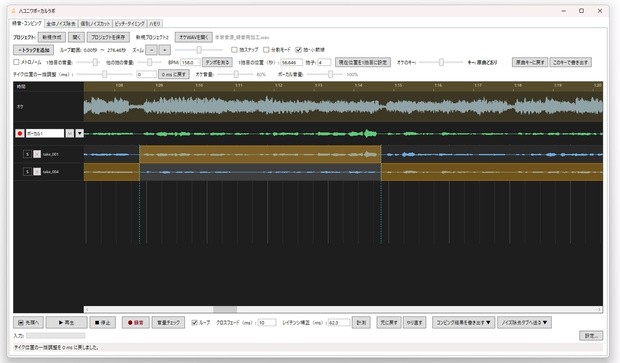Image resolution: width=620 pixels, height=363 pixels.
Task: Switch to the 個別ノイズカット tab
Action: [95, 24]
